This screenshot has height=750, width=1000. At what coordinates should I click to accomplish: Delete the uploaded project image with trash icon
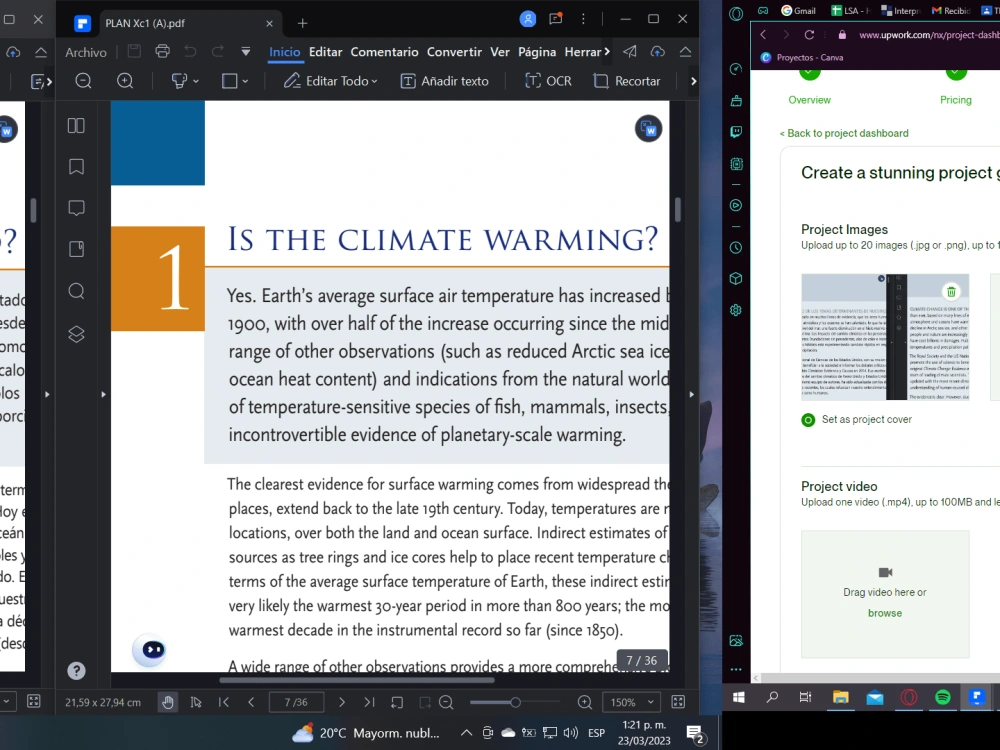(x=951, y=292)
